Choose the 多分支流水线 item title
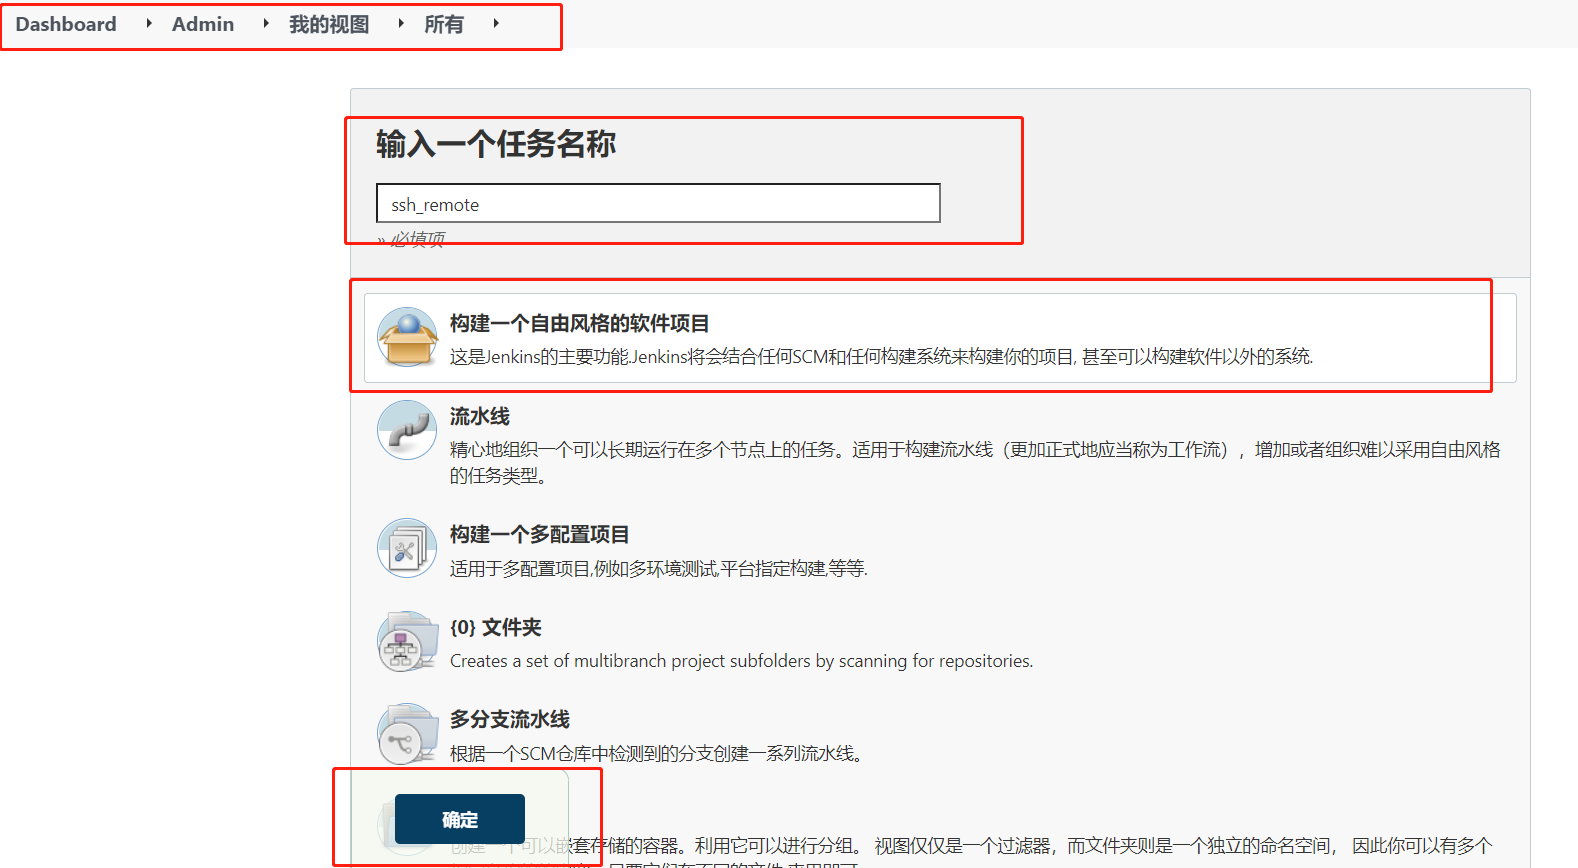Screen dimensions: 1578x868 pos(510,719)
